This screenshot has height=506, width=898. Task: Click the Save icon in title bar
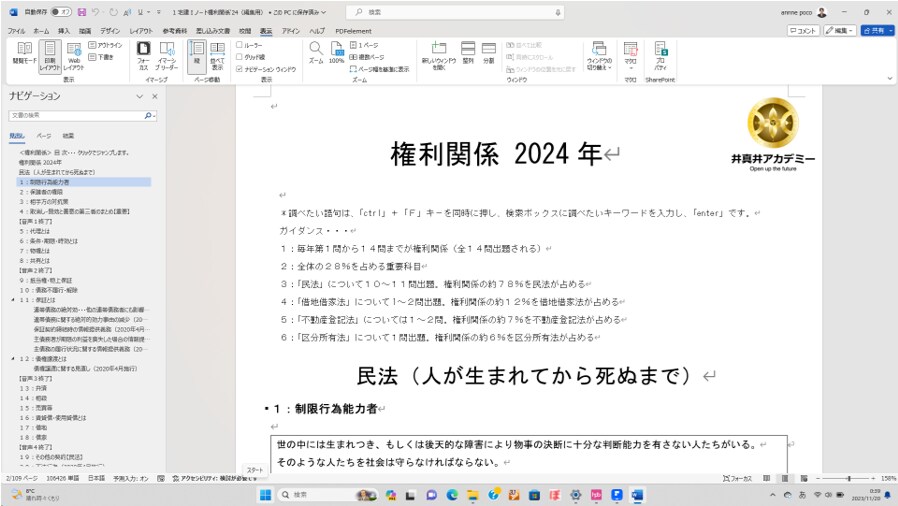click(x=81, y=12)
